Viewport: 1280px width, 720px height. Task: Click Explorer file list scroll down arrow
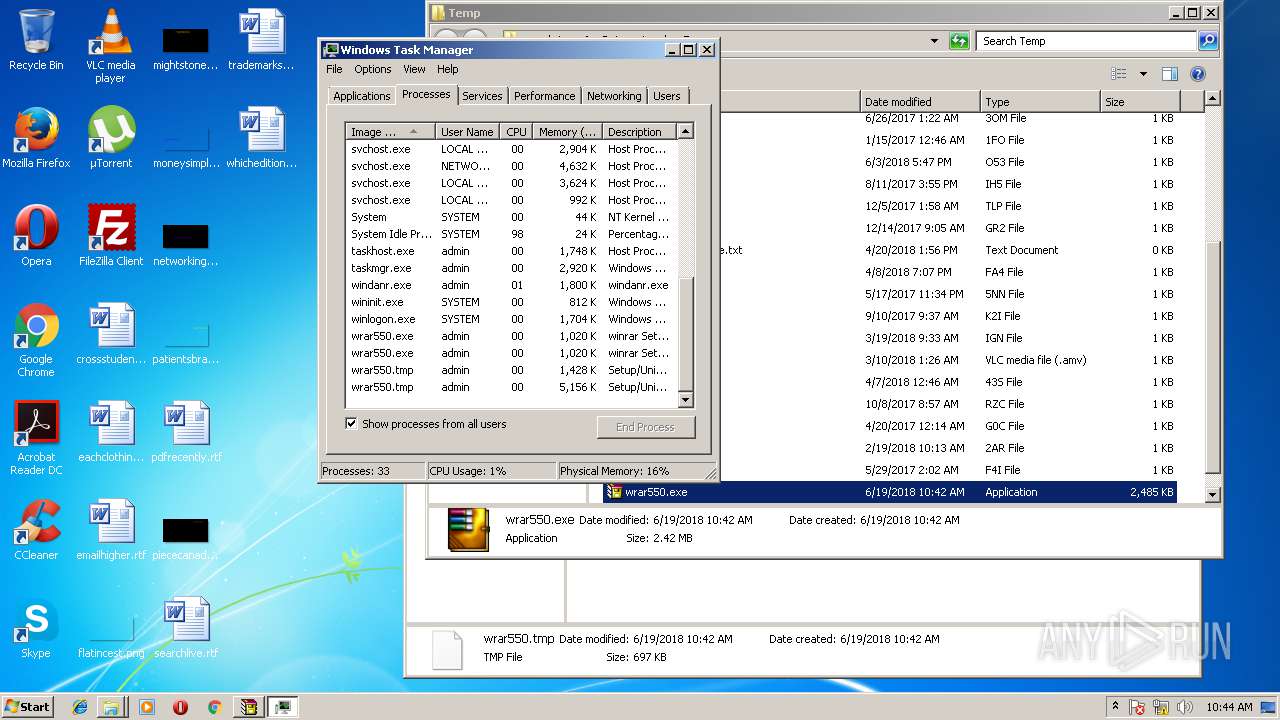pyautogui.click(x=1213, y=494)
